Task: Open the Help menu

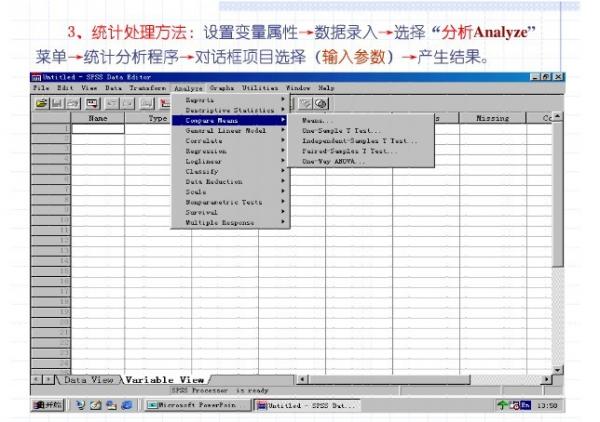Action: point(326,88)
